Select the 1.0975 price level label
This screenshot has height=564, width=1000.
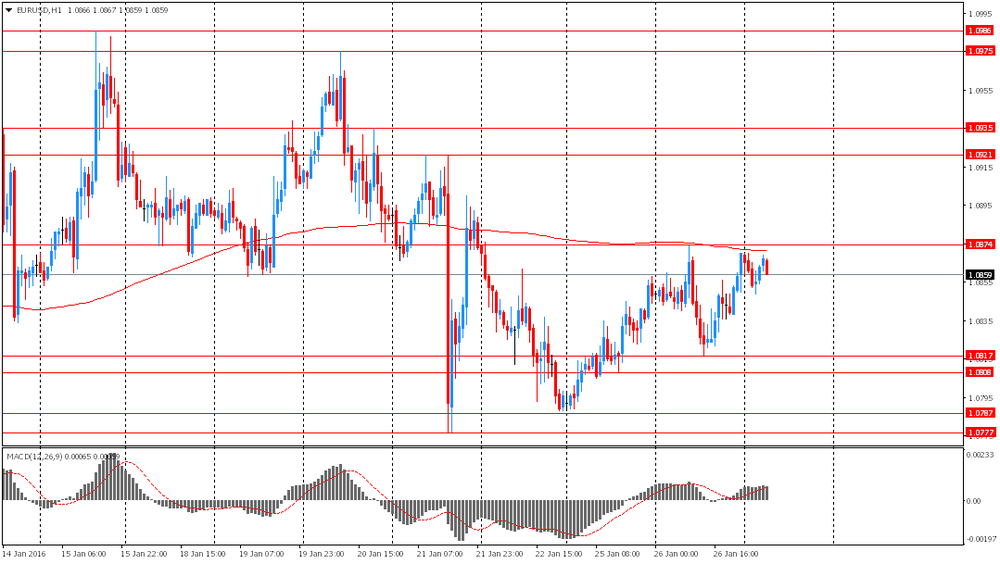click(x=980, y=51)
